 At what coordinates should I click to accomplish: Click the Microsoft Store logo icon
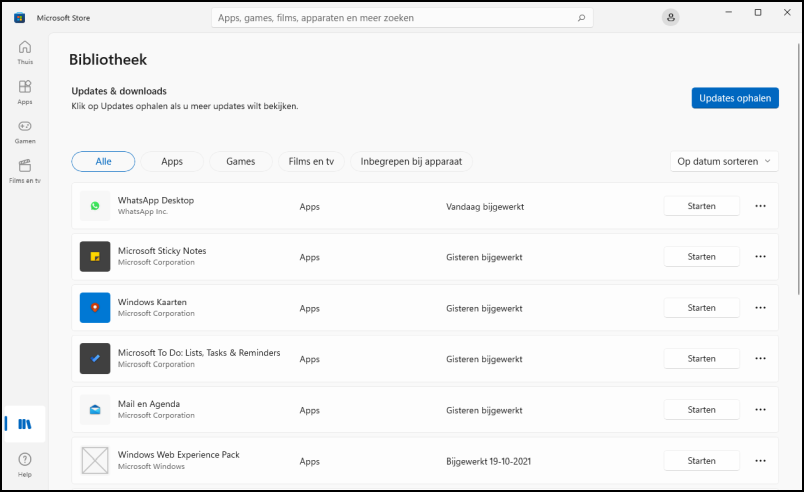point(19,18)
